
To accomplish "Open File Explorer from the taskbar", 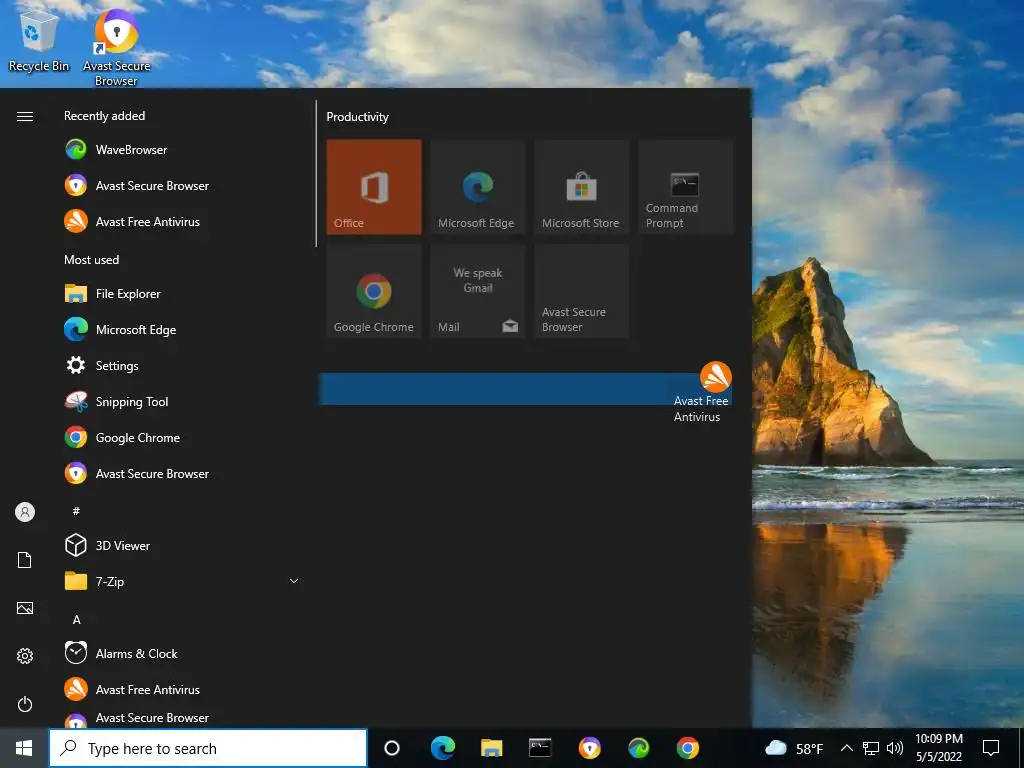I will point(491,748).
